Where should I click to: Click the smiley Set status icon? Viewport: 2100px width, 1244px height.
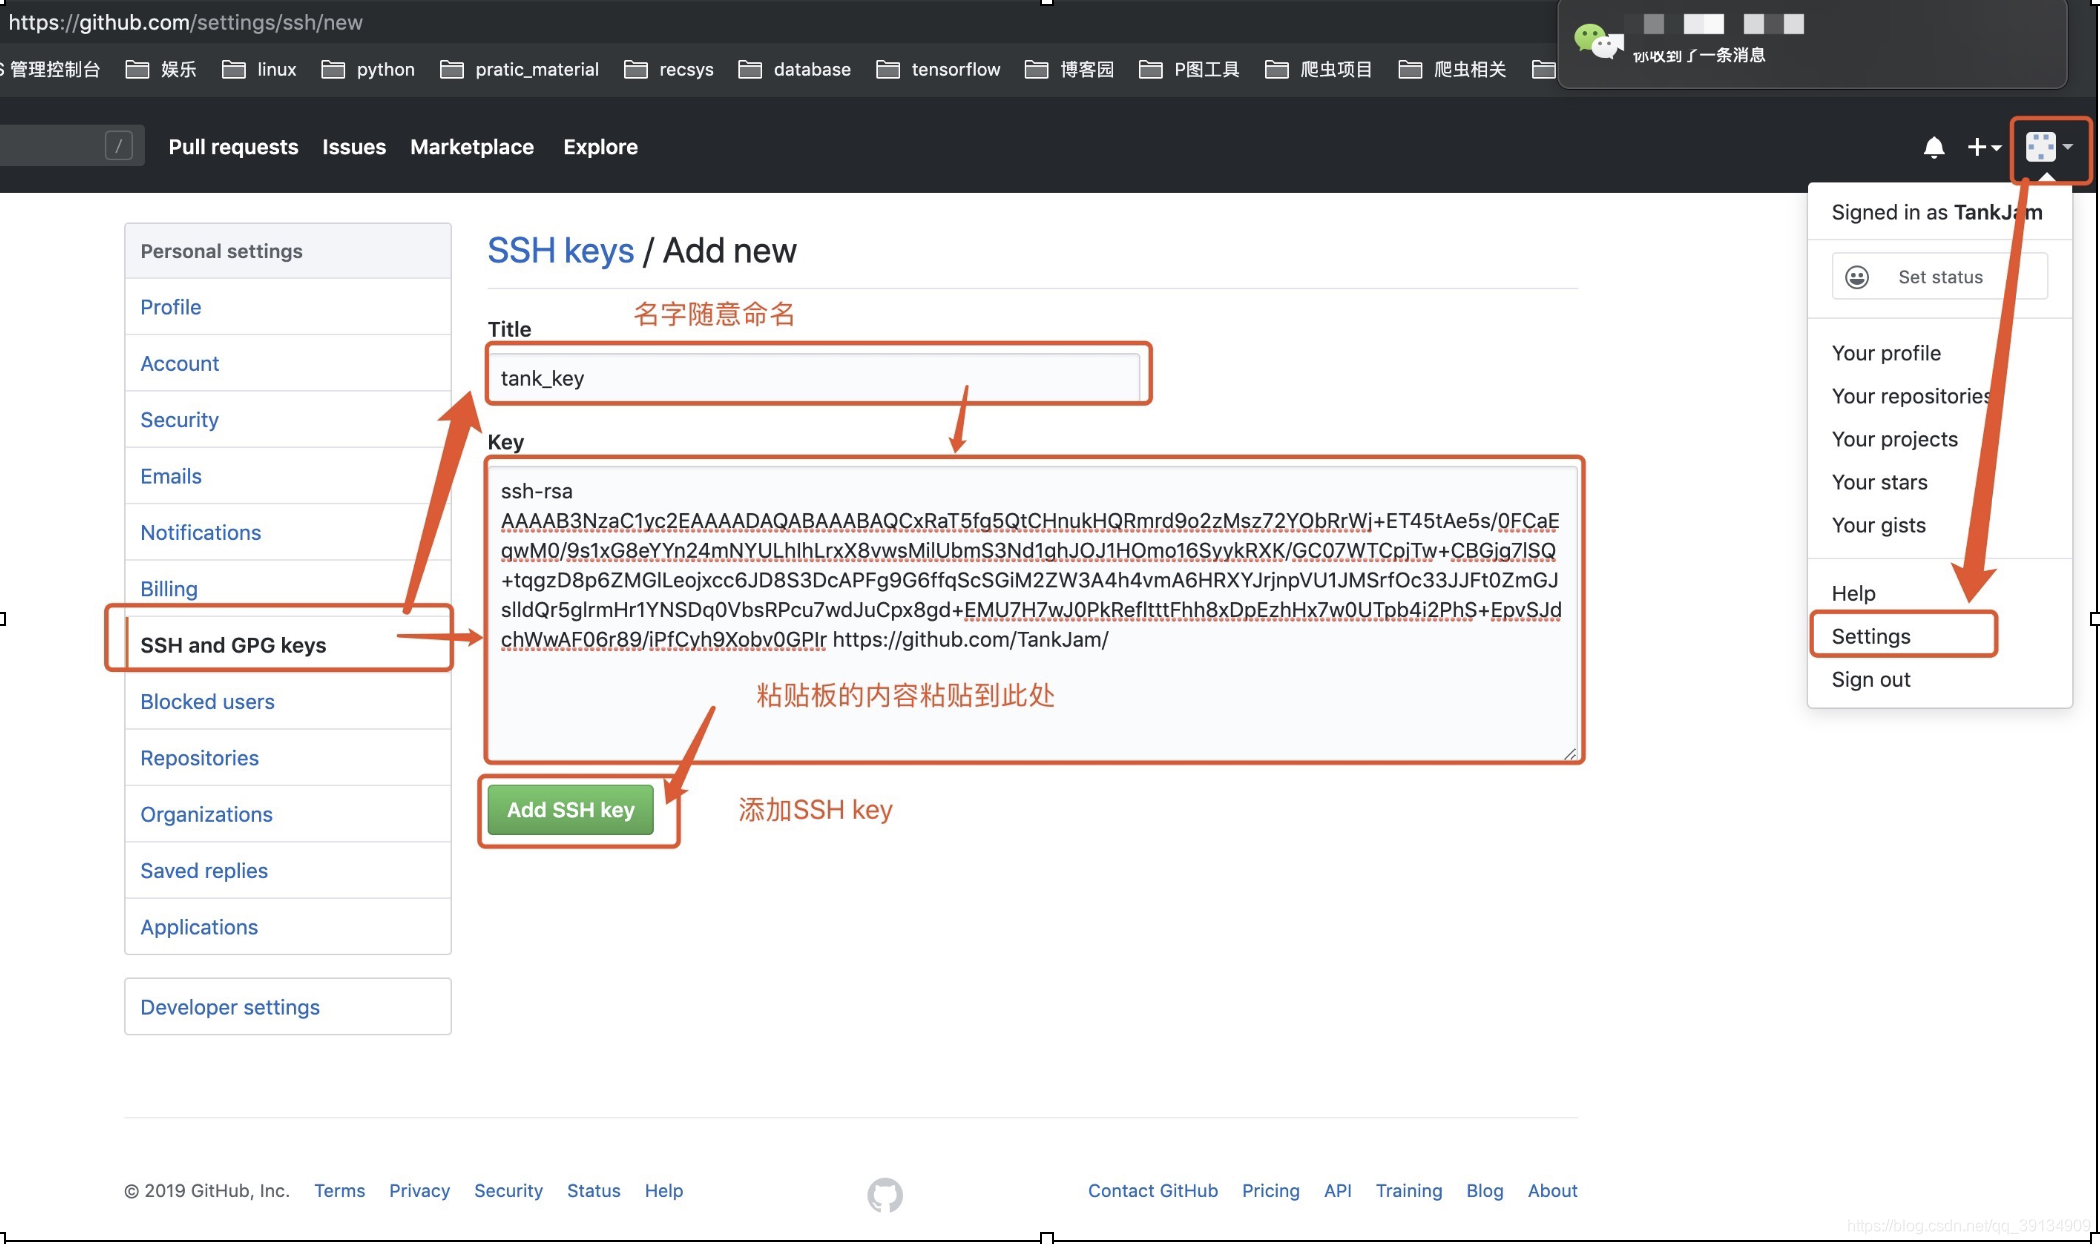pyautogui.click(x=1857, y=277)
